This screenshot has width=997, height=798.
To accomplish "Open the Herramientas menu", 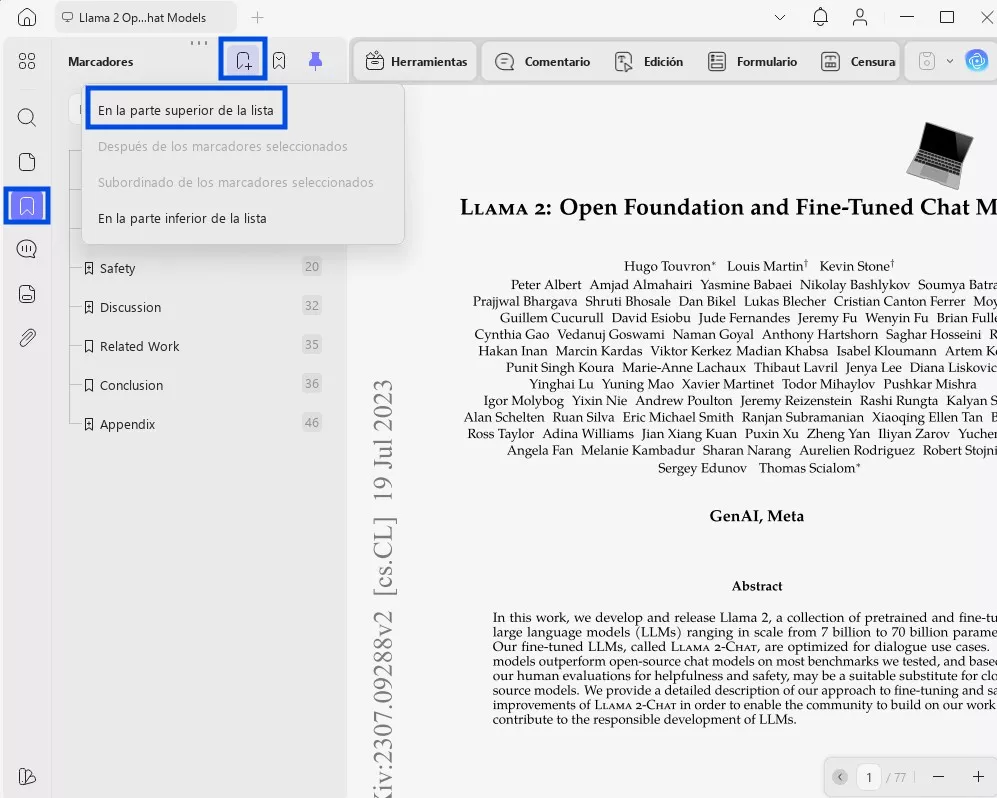I will pyautogui.click(x=416, y=61).
